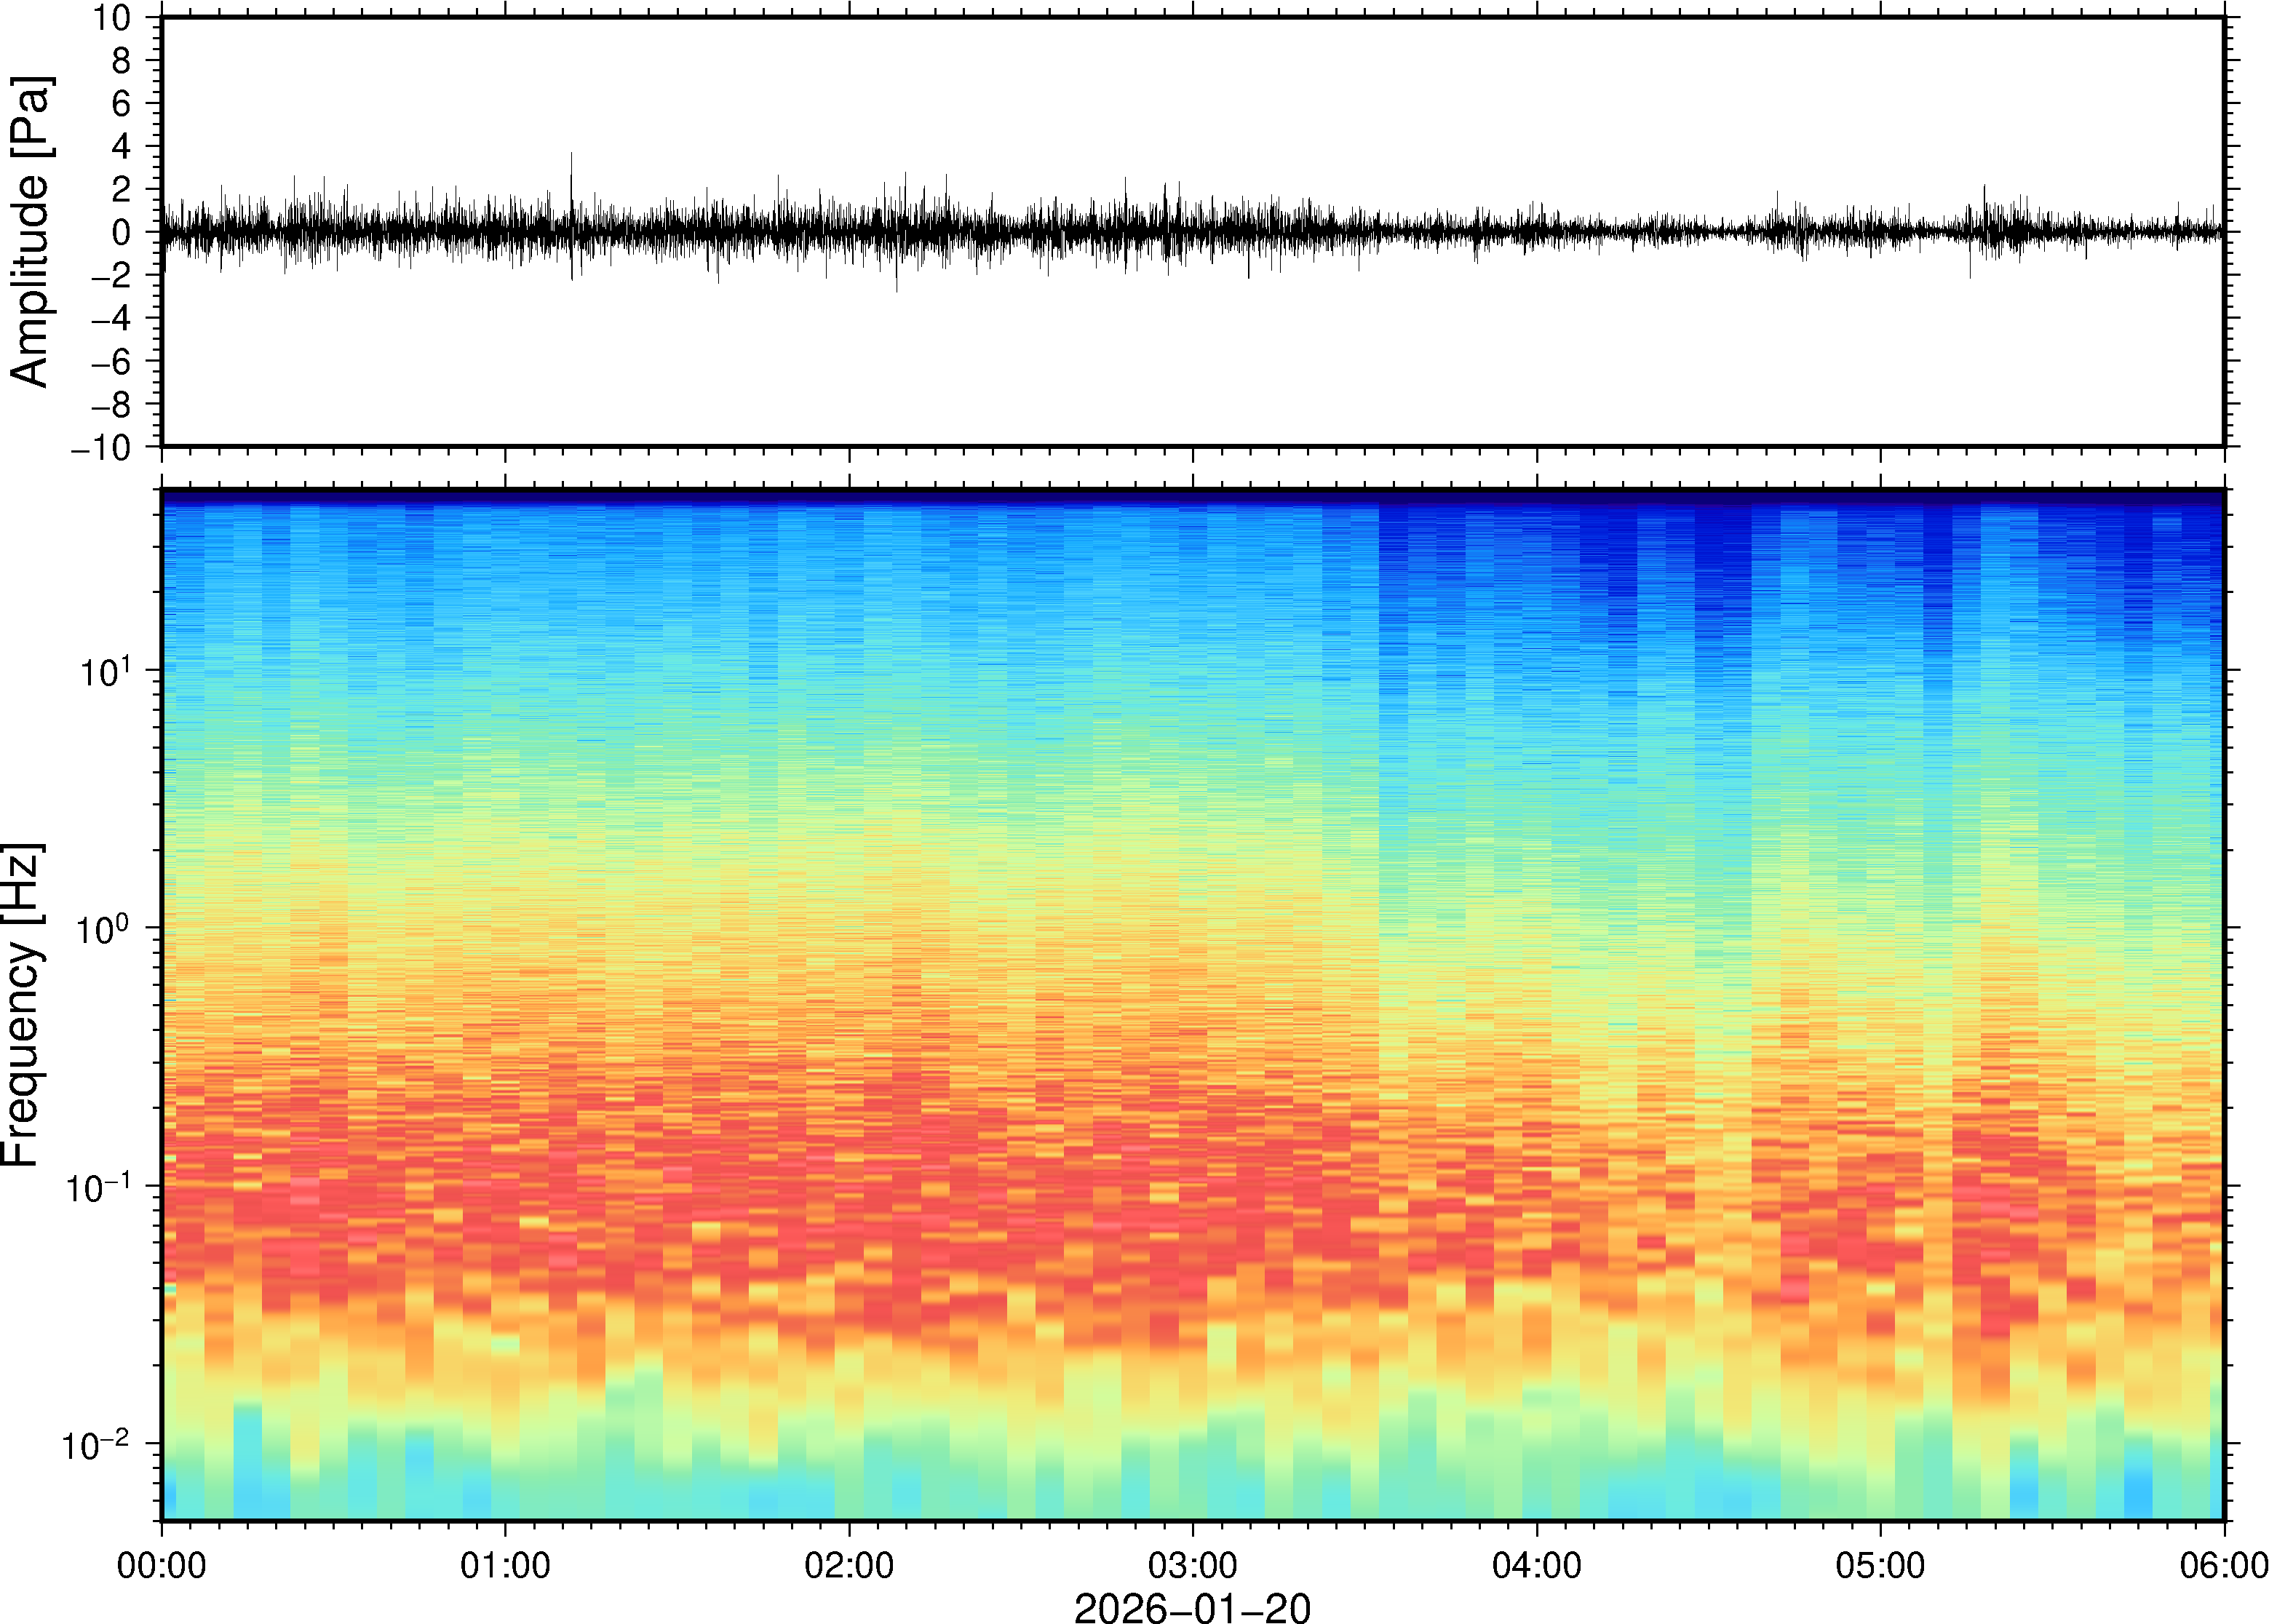Viewport: 2269px width, 1624px height.
Task: Click the 10⁻¹ frequency tick label
Action: (x=98, y=1188)
